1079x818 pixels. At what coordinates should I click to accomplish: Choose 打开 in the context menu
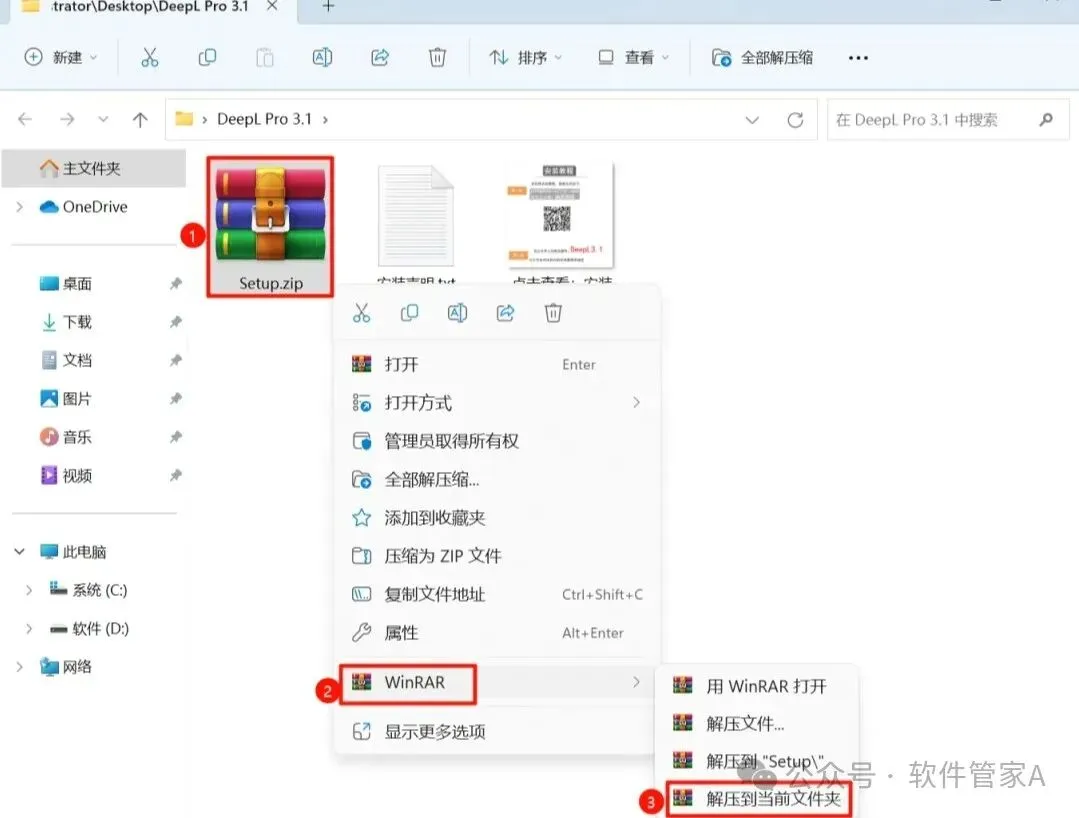click(497, 365)
